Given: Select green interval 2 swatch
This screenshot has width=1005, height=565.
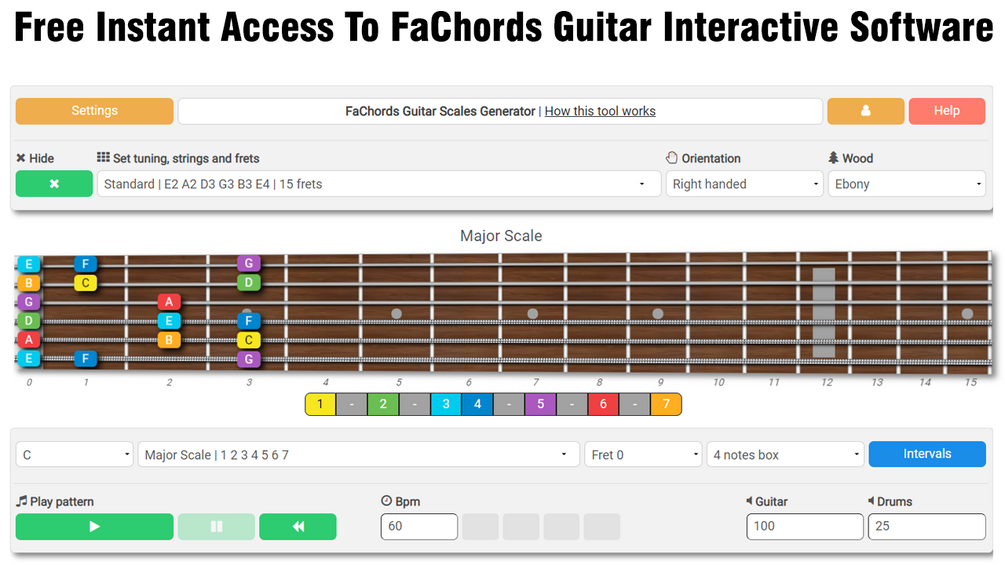Looking at the screenshot, I should (x=383, y=404).
